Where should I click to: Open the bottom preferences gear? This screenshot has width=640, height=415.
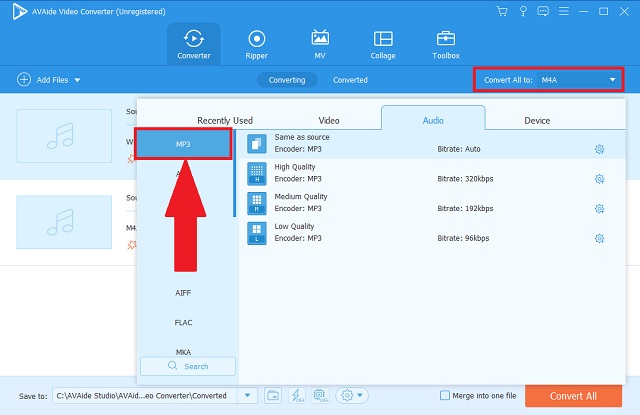(x=347, y=395)
